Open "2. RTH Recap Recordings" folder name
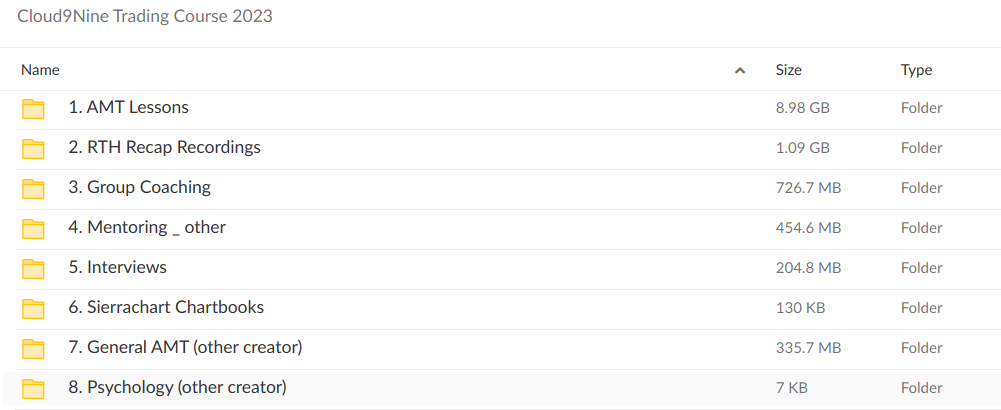 tap(164, 147)
